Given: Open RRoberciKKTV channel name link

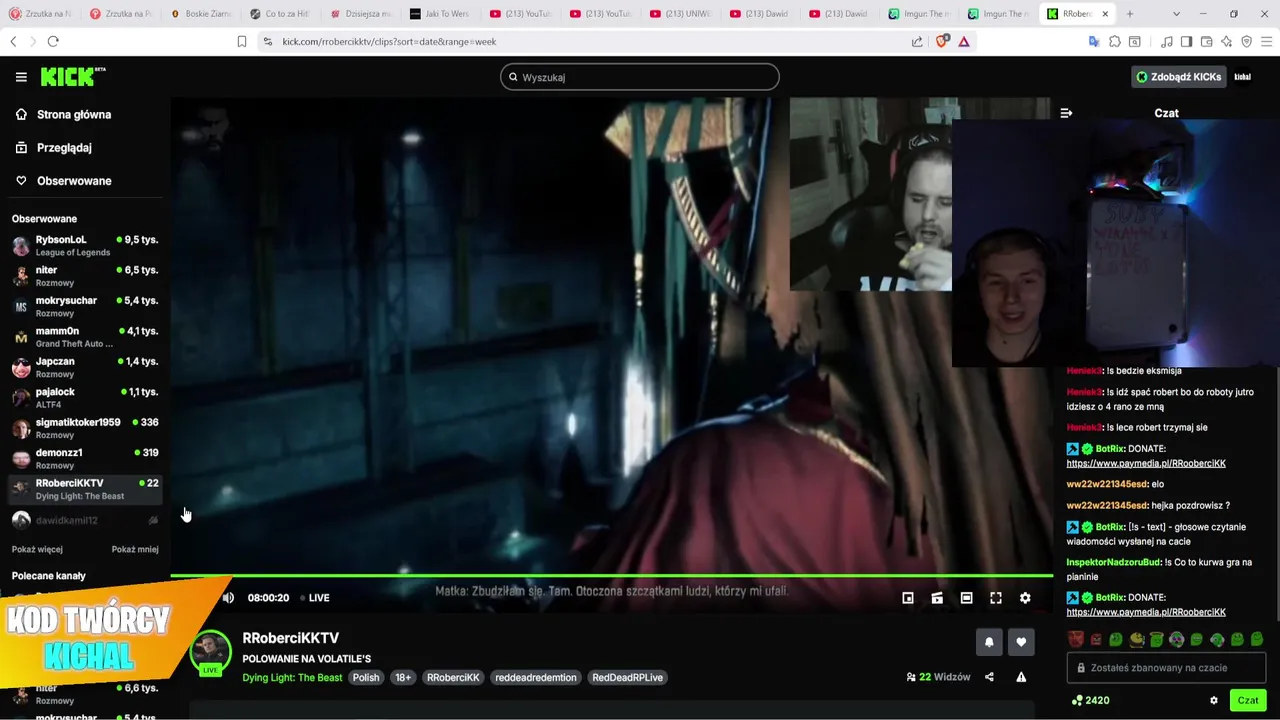Looking at the screenshot, I should 290,638.
